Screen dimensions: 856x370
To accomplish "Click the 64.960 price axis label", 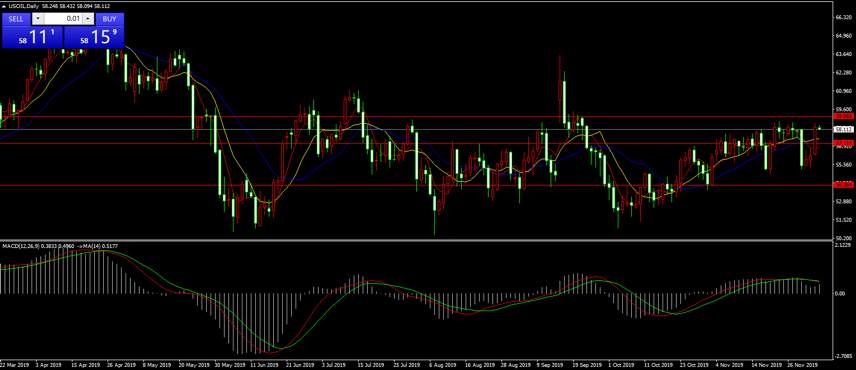I will tap(843, 36).
